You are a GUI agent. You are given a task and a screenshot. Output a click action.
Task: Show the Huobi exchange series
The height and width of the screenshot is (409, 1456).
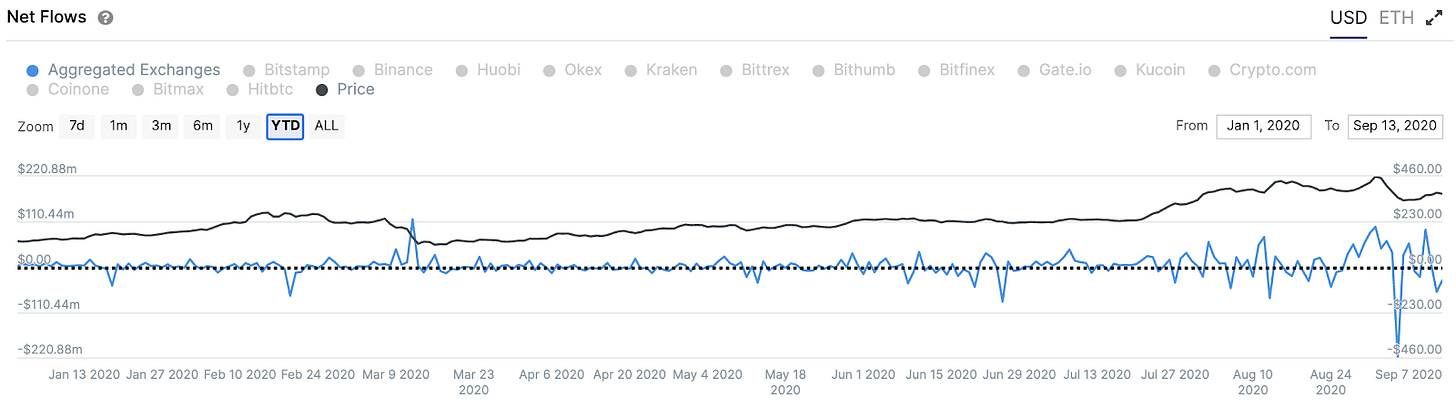click(498, 70)
